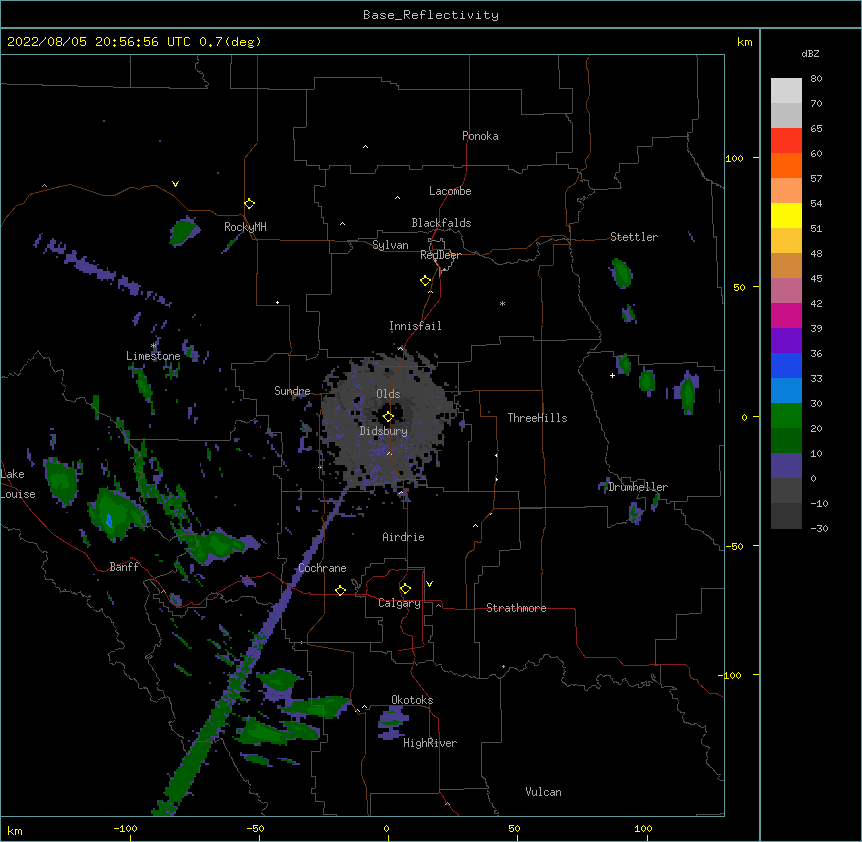The width and height of the screenshot is (862, 842).
Task: Click the -100 tick on the horizontal axis
Action: [x=125, y=829]
